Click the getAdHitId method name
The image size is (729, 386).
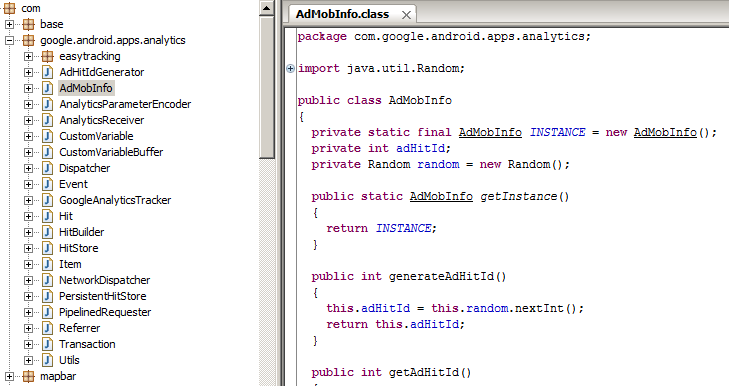coord(424,373)
